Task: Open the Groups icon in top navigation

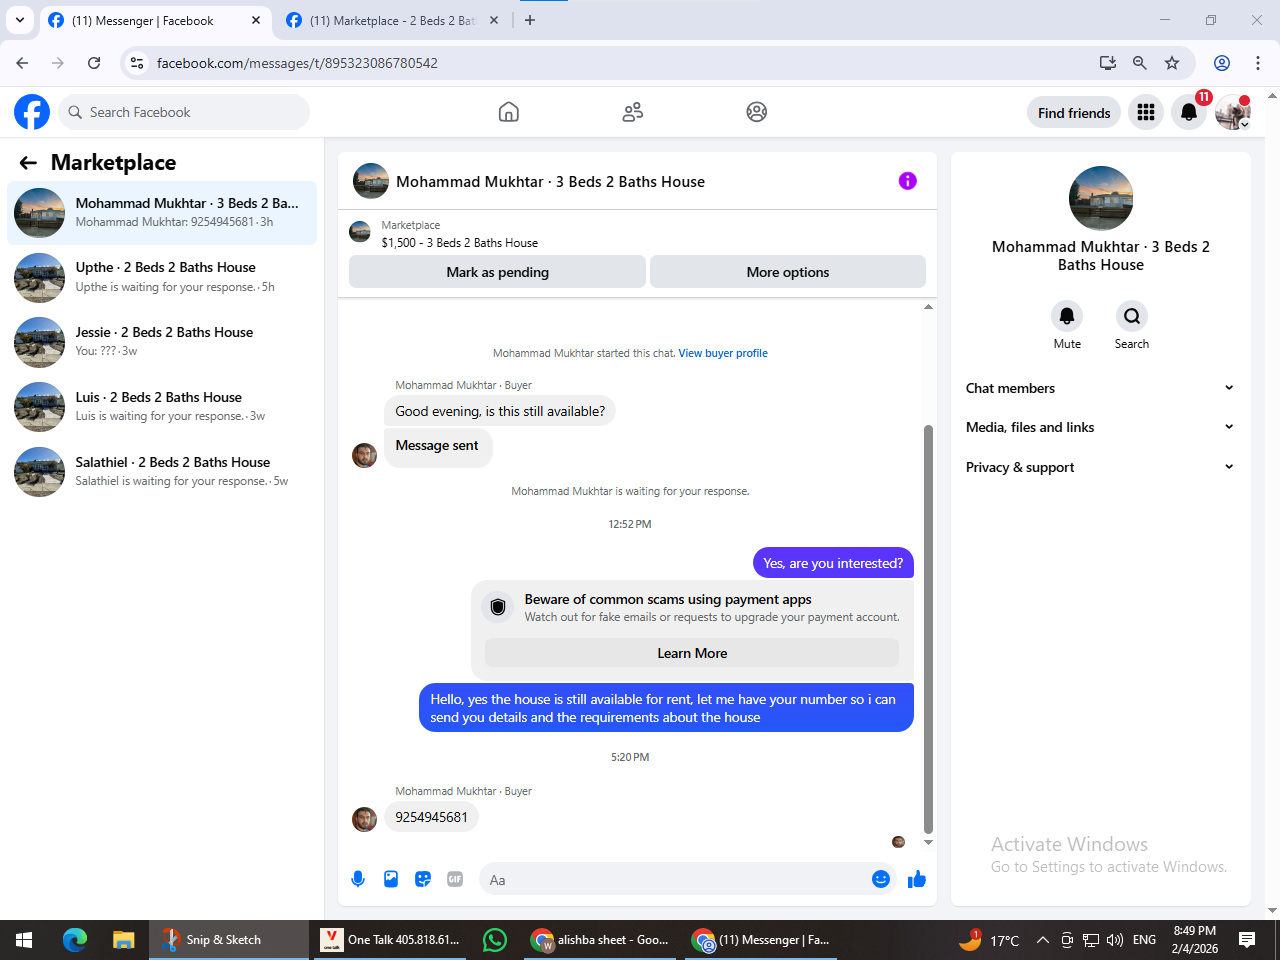Action: click(757, 112)
